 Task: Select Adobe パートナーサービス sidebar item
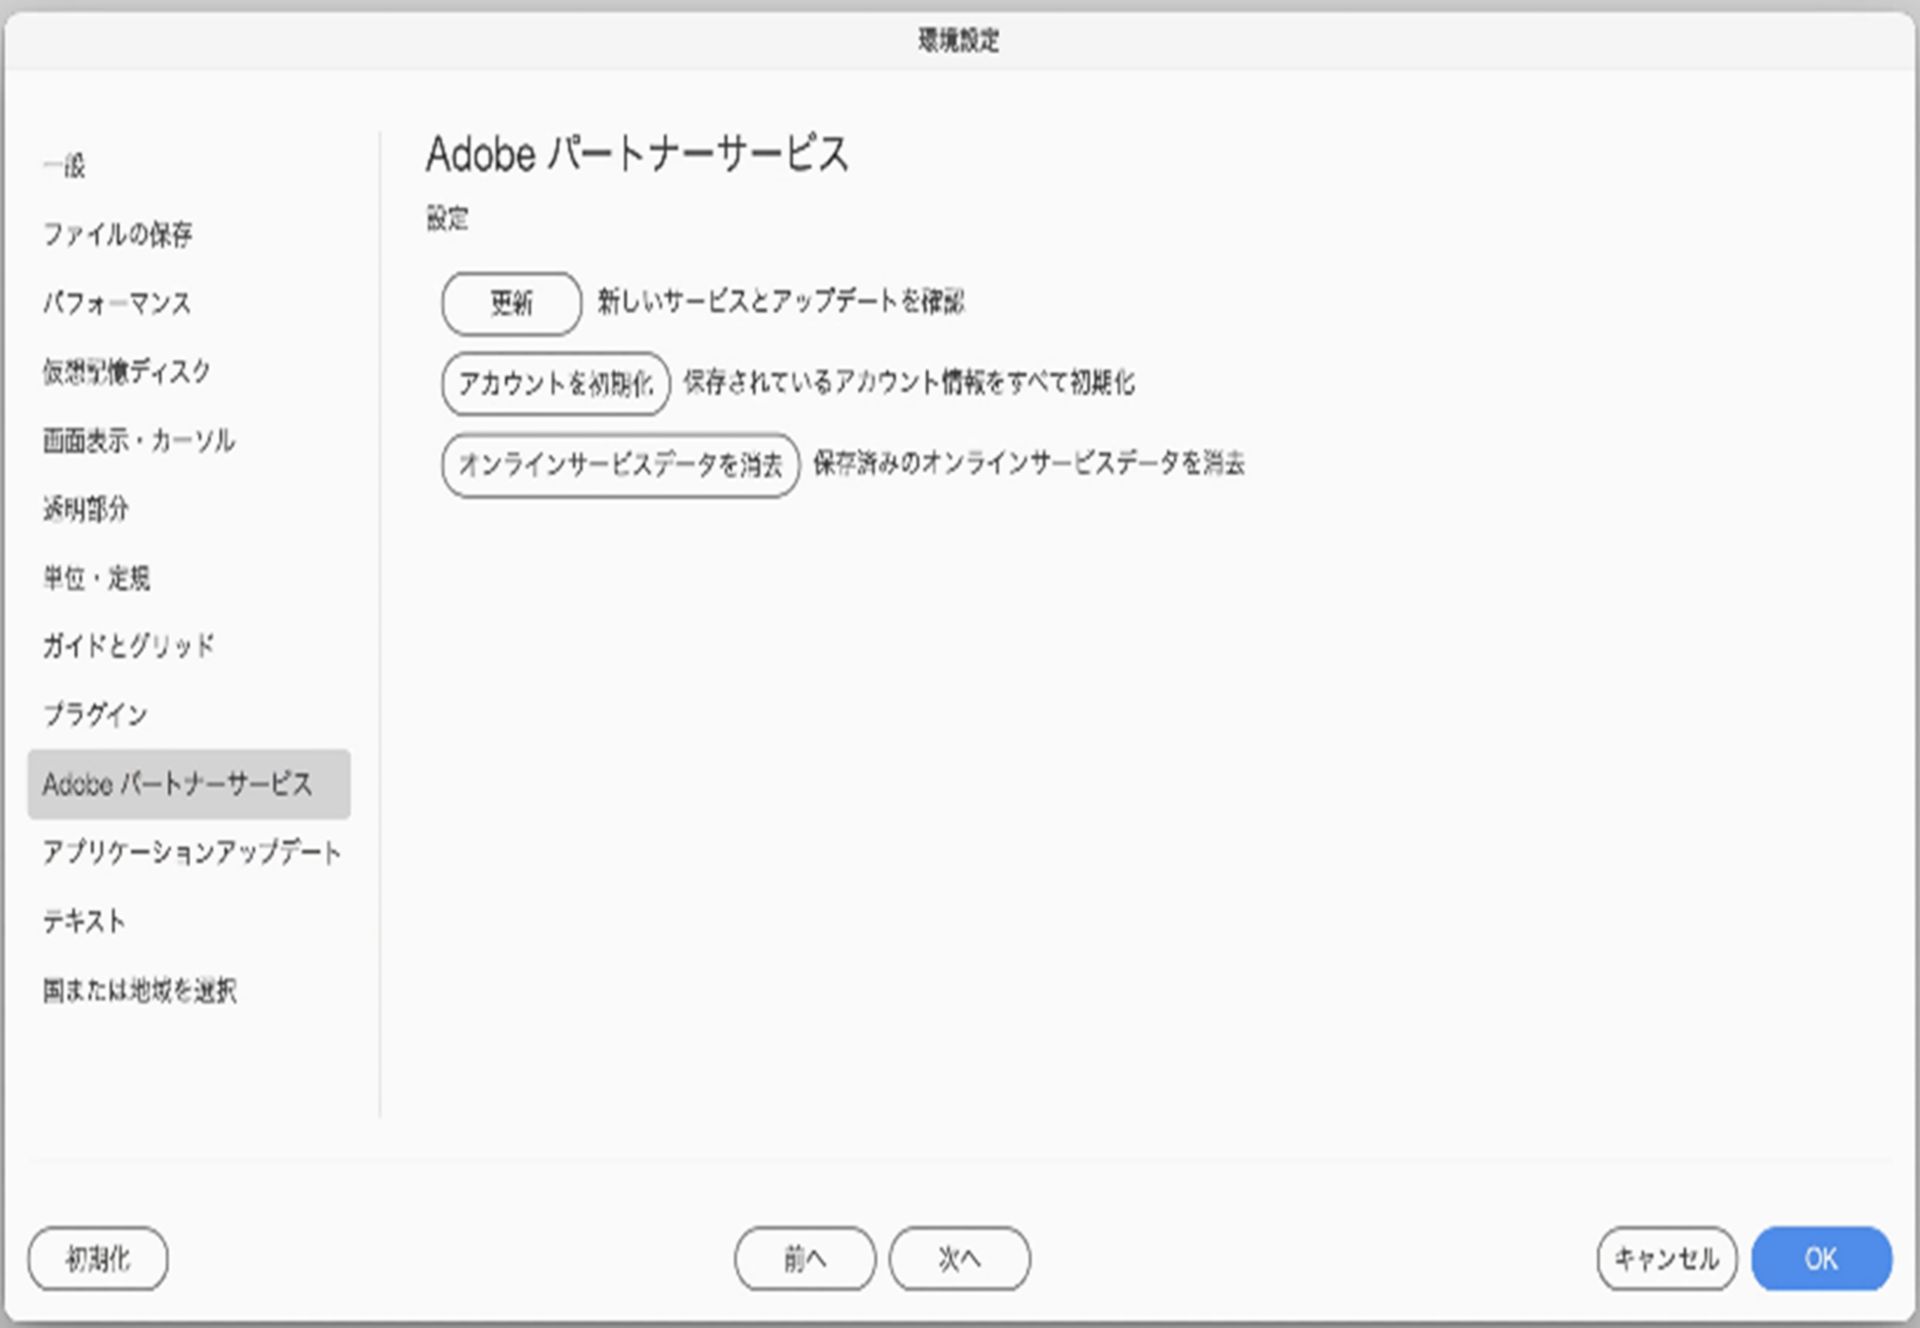189,784
